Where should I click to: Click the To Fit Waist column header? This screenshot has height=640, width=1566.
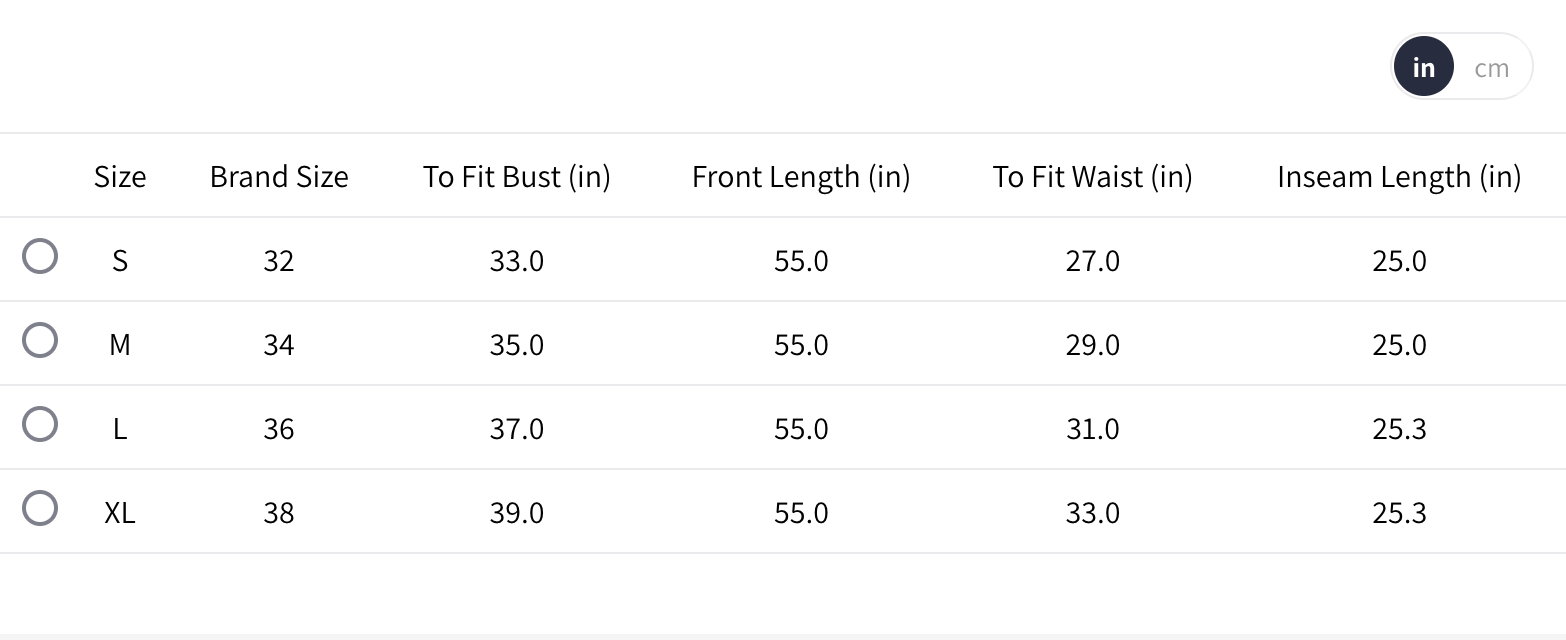(x=1092, y=177)
